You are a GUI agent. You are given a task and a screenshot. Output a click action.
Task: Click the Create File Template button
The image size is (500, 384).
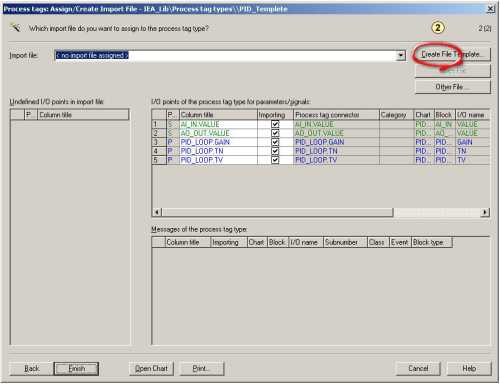[x=453, y=54]
